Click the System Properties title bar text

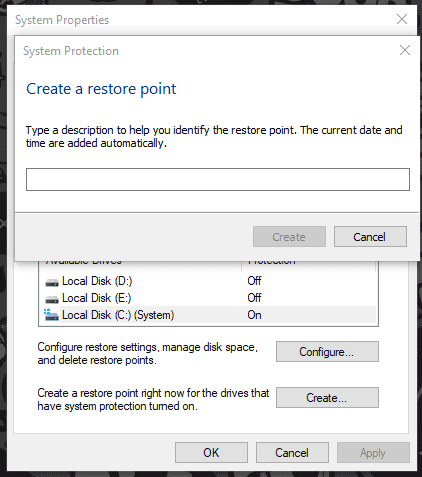[x=62, y=20]
